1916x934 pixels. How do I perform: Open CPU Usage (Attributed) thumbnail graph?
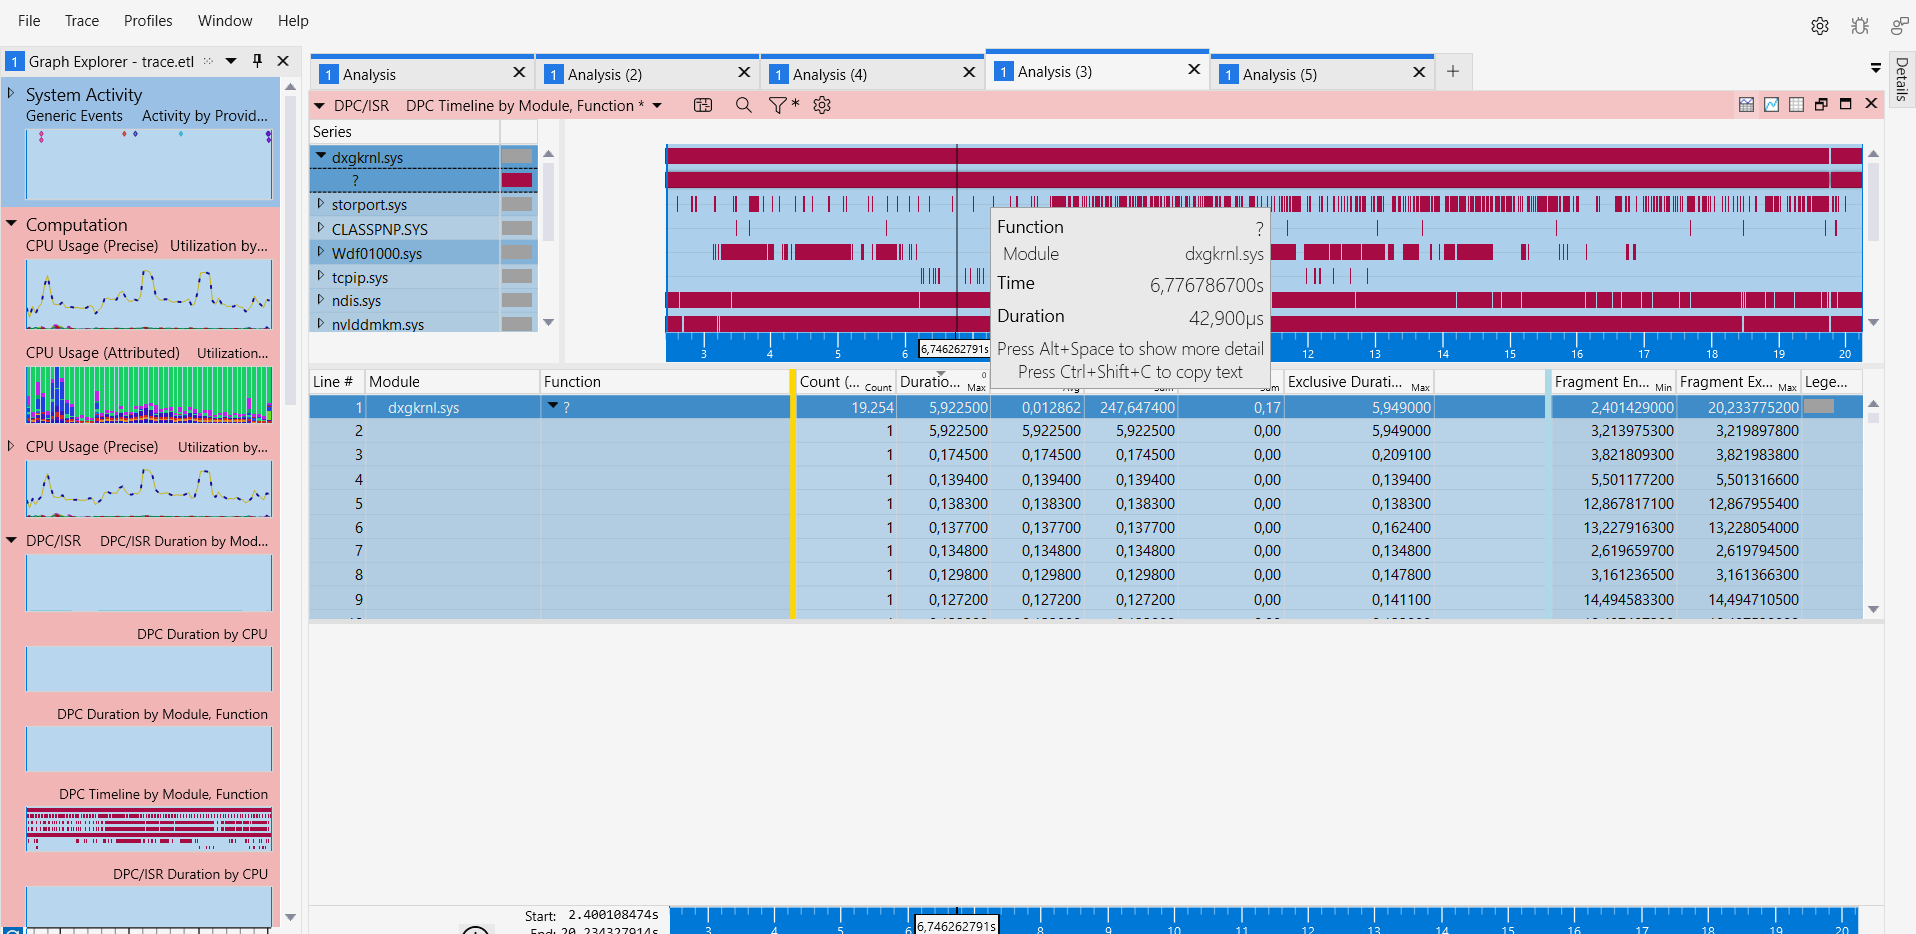pyautogui.click(x=149, y=395)
